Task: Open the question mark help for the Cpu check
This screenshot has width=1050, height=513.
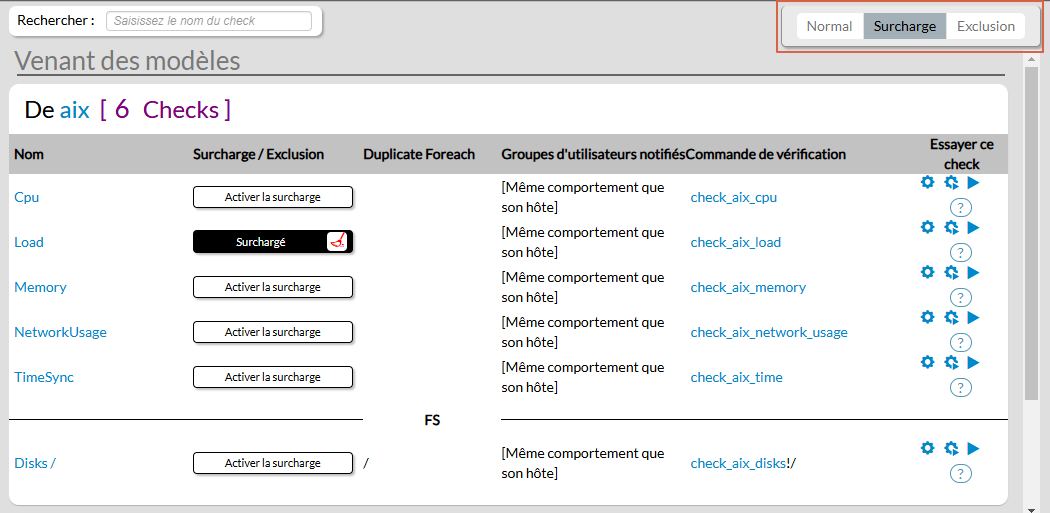Action: pyautogui.click(x=961, y=207)
